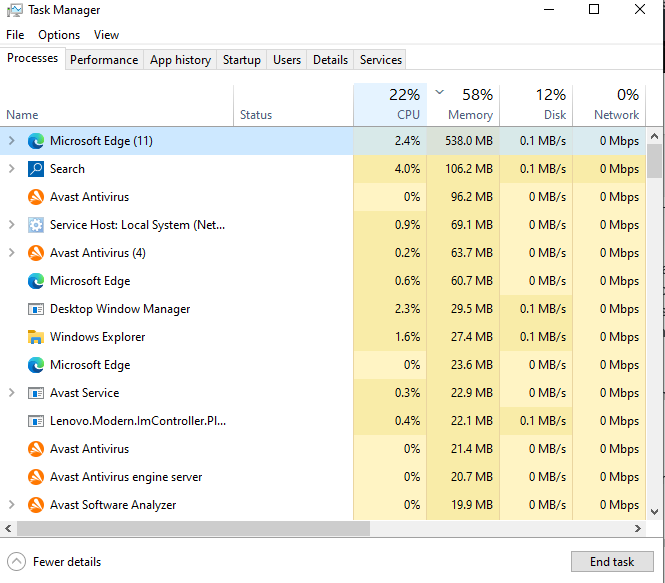This screenshot has height=583, width=665.
Task: Open the Startup tab
Action: click(241, 60)
